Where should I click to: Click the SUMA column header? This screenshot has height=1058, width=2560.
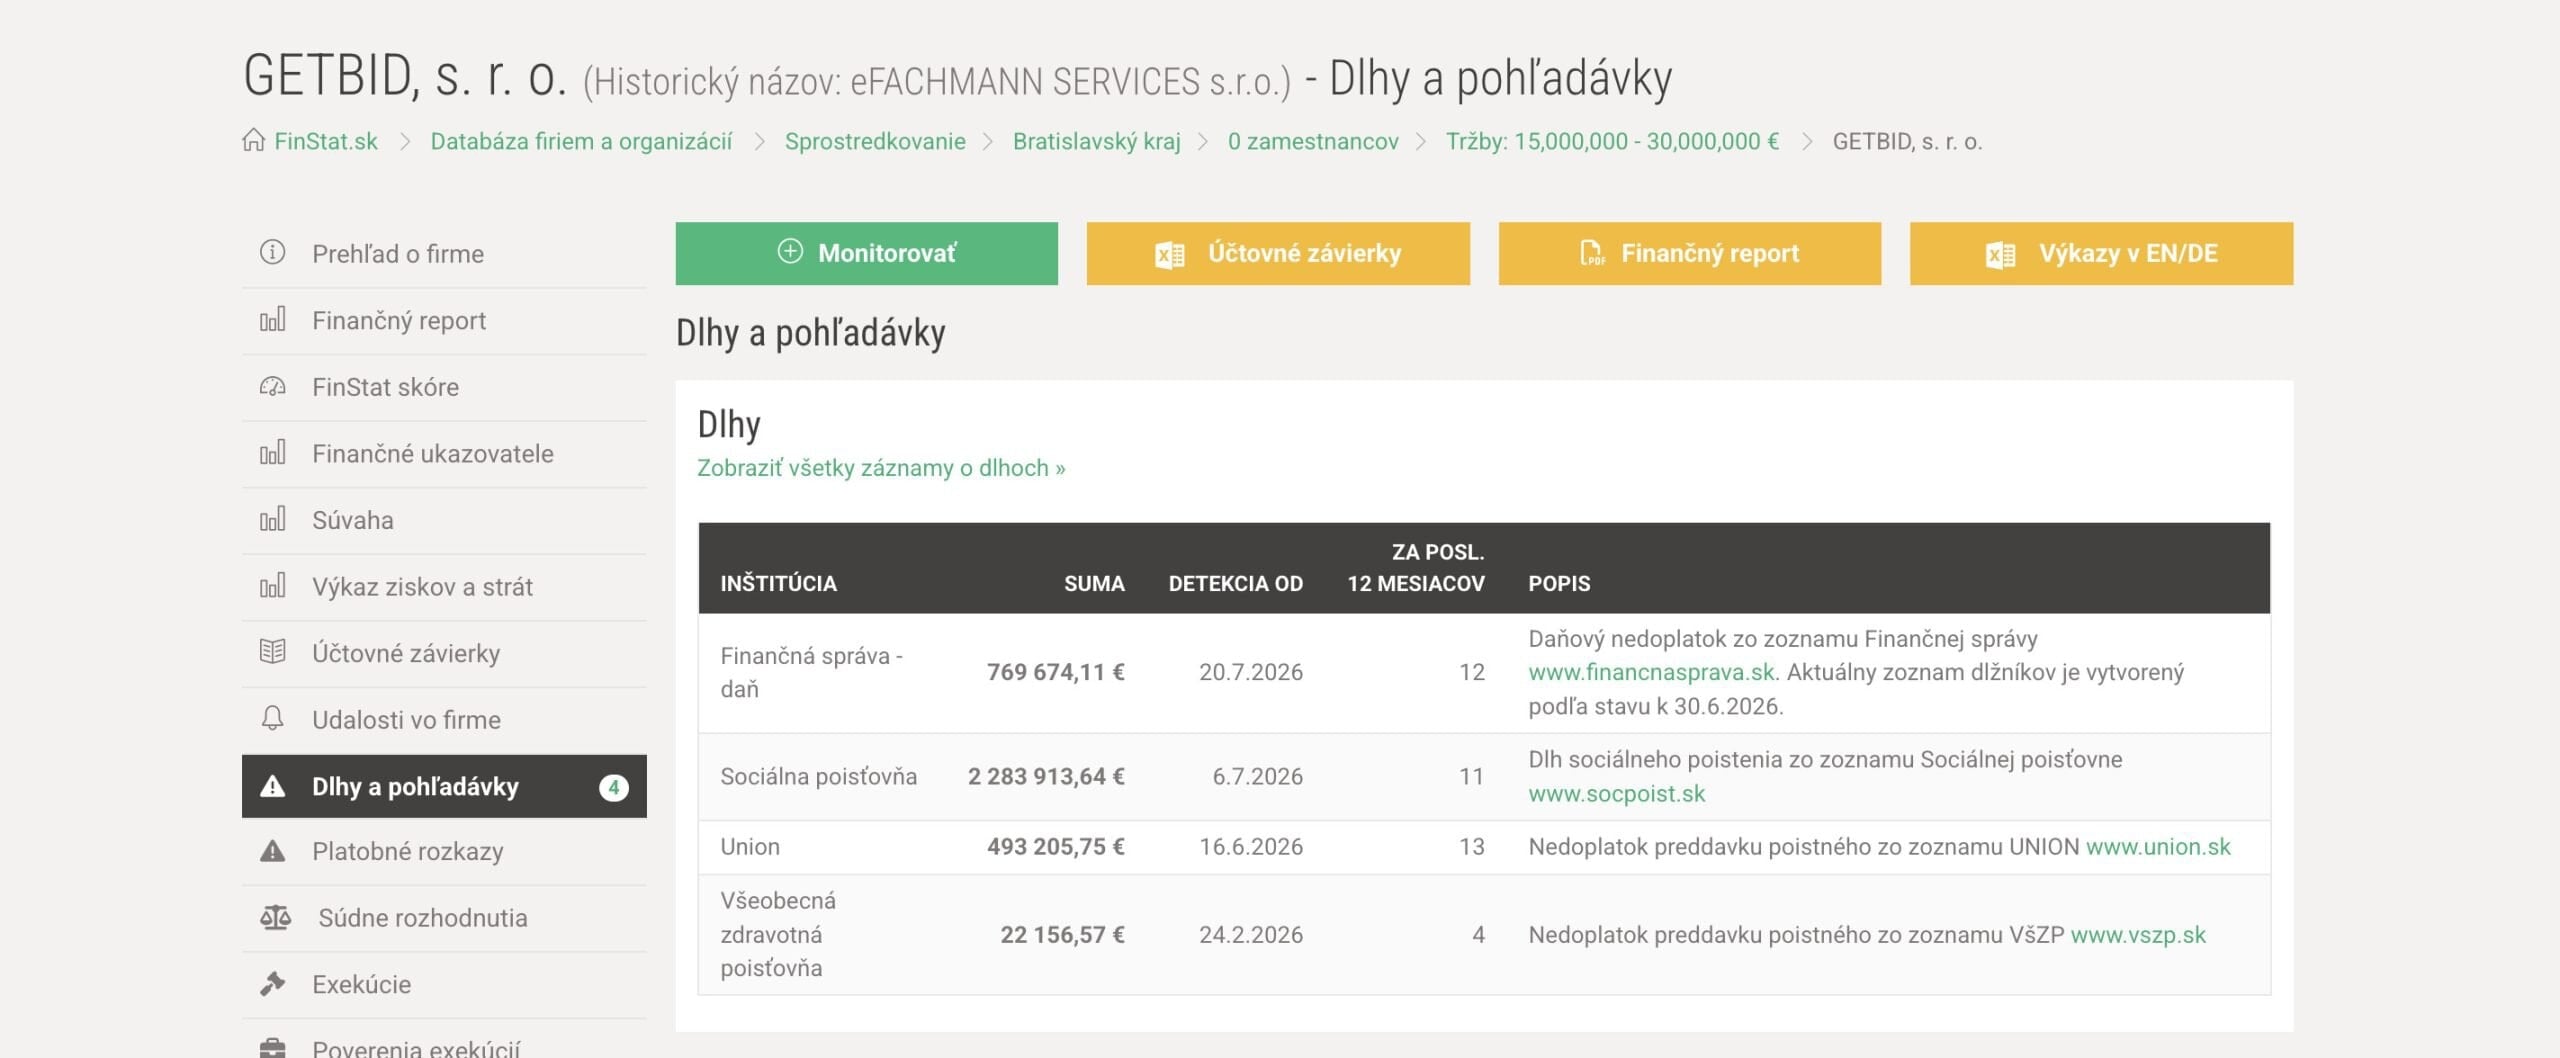(1094, 583)
